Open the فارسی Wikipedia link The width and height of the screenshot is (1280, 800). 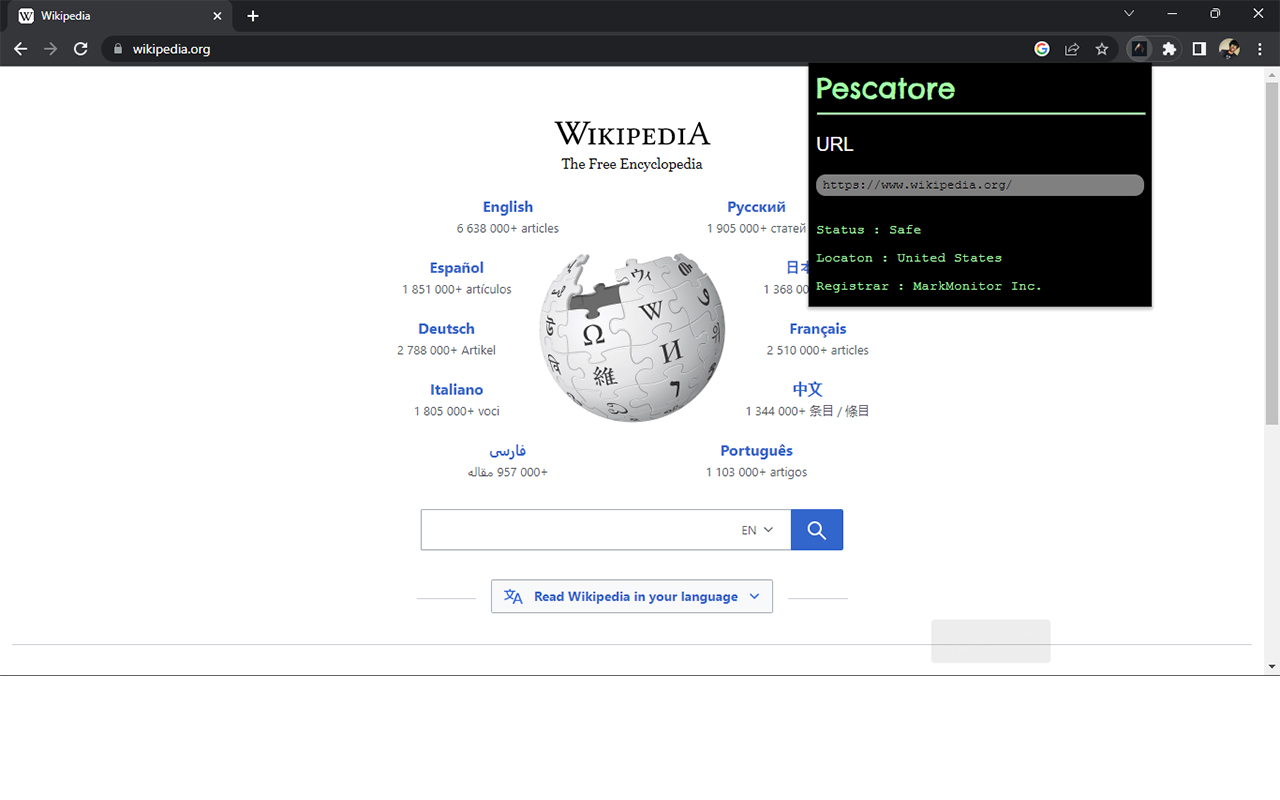[508, 451]
